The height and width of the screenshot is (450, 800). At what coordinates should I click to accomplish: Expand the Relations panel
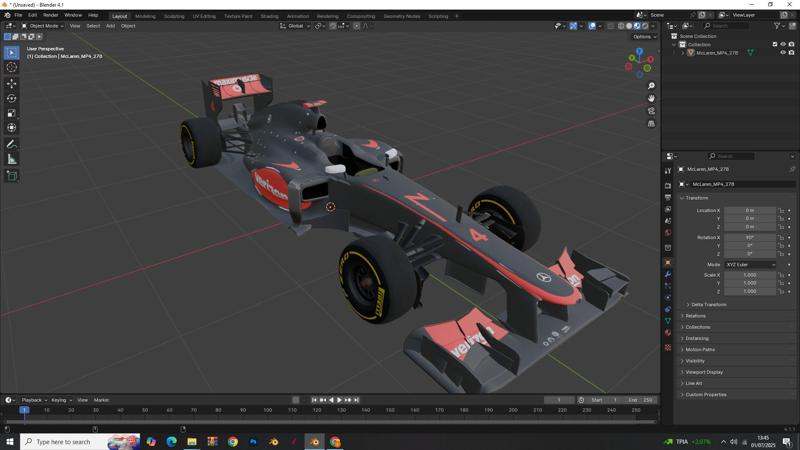click(693, 316)
